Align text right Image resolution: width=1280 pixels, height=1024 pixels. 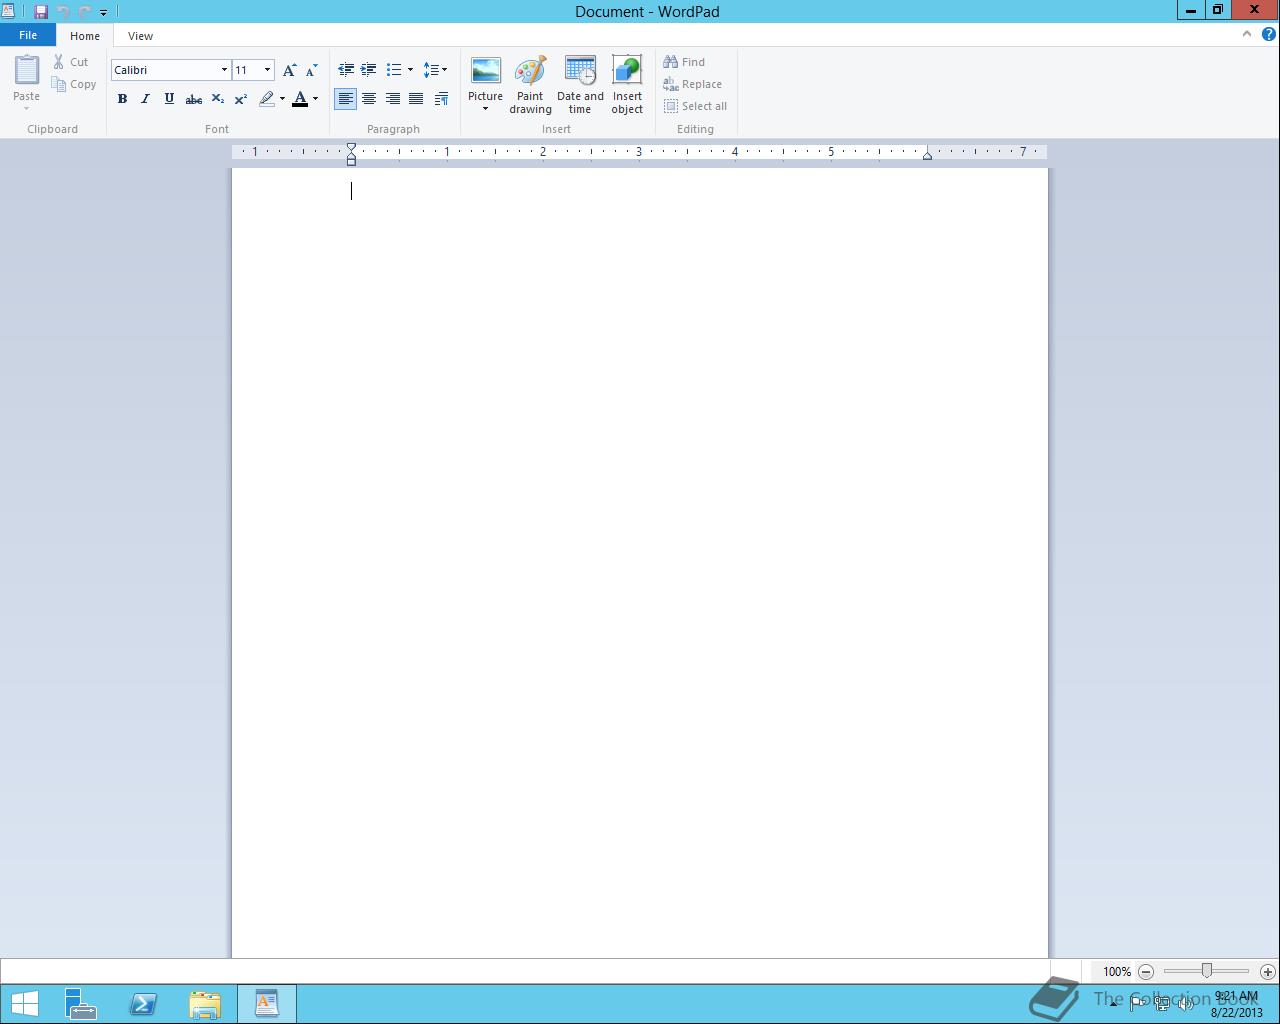tap(393, 99)
